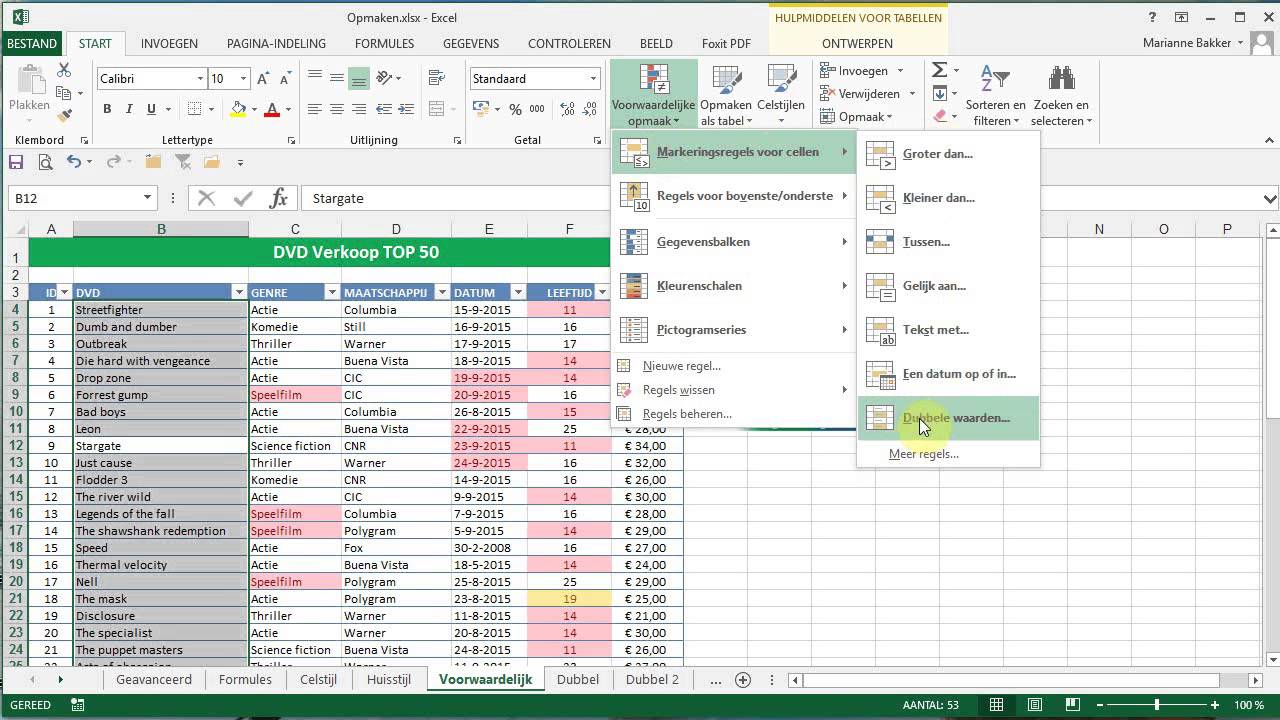Screen dimensions: 1280x720
Task: Click the fill color paint bucket
Action: pyautogui.click(x=238, y=109)
